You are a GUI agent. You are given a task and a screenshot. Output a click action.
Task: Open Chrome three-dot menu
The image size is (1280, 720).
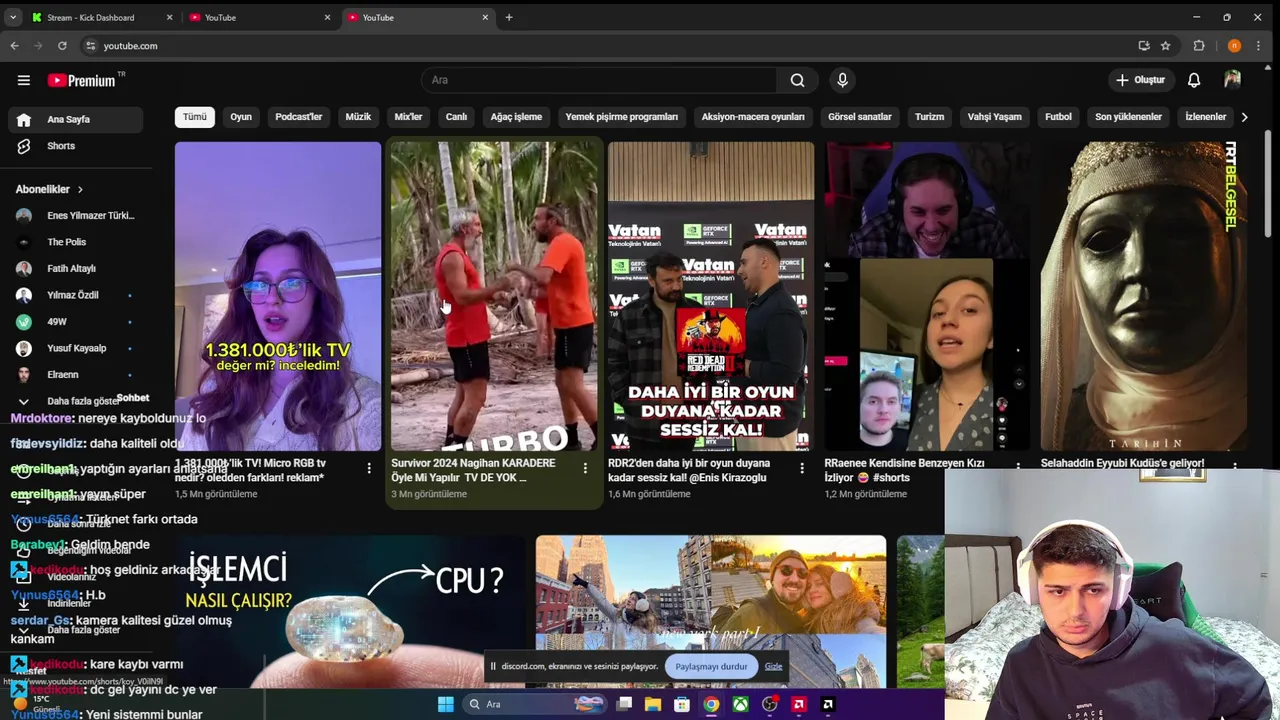(1258, 46)
